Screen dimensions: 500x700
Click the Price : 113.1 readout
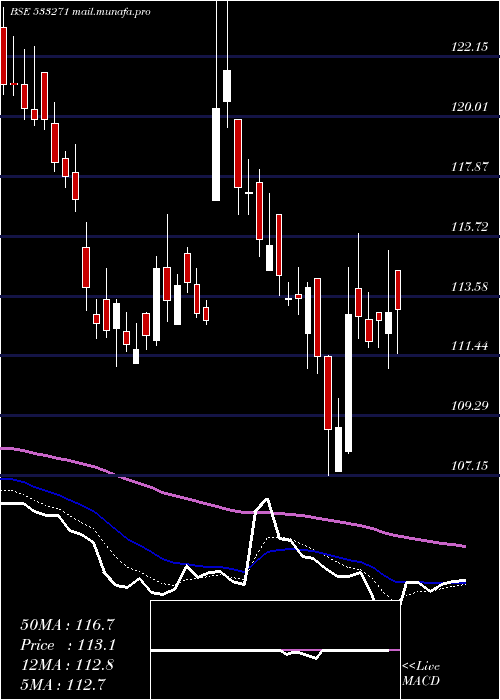(x=68, y=645)
